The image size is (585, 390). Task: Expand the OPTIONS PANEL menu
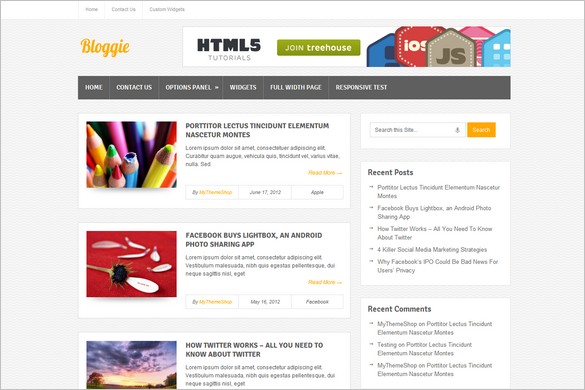click(191, 87)
